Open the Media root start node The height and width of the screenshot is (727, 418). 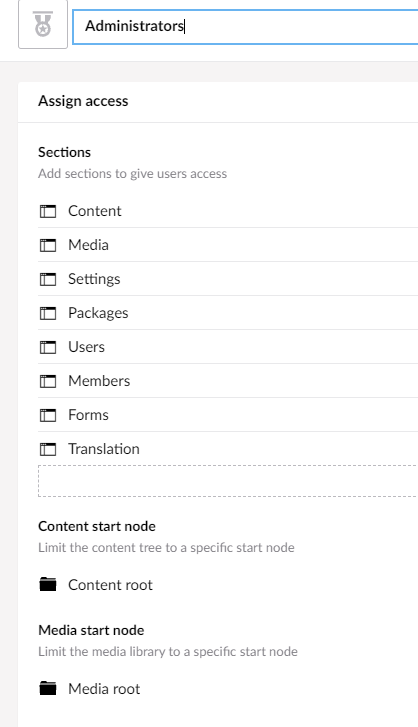pyautogui.click(x=104, y=689)
